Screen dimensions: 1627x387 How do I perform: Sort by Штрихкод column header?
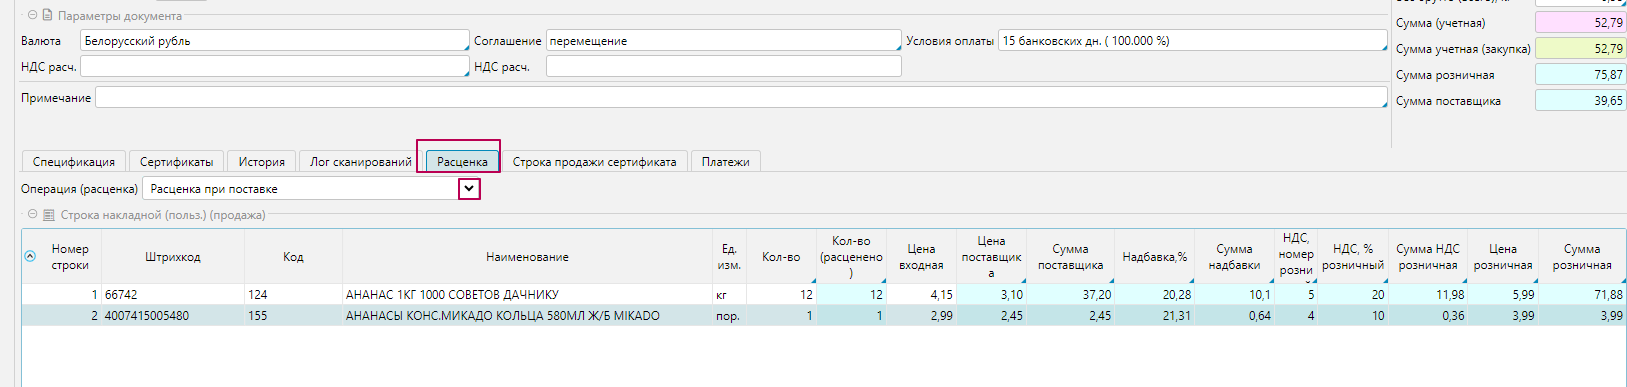173,257
